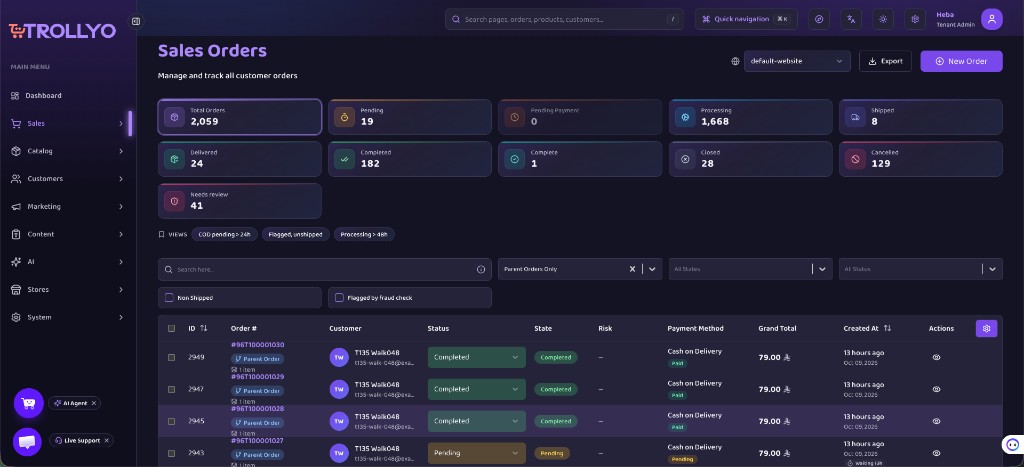
Task: Open the All States dropdown
Action: (x=750, y=269)
